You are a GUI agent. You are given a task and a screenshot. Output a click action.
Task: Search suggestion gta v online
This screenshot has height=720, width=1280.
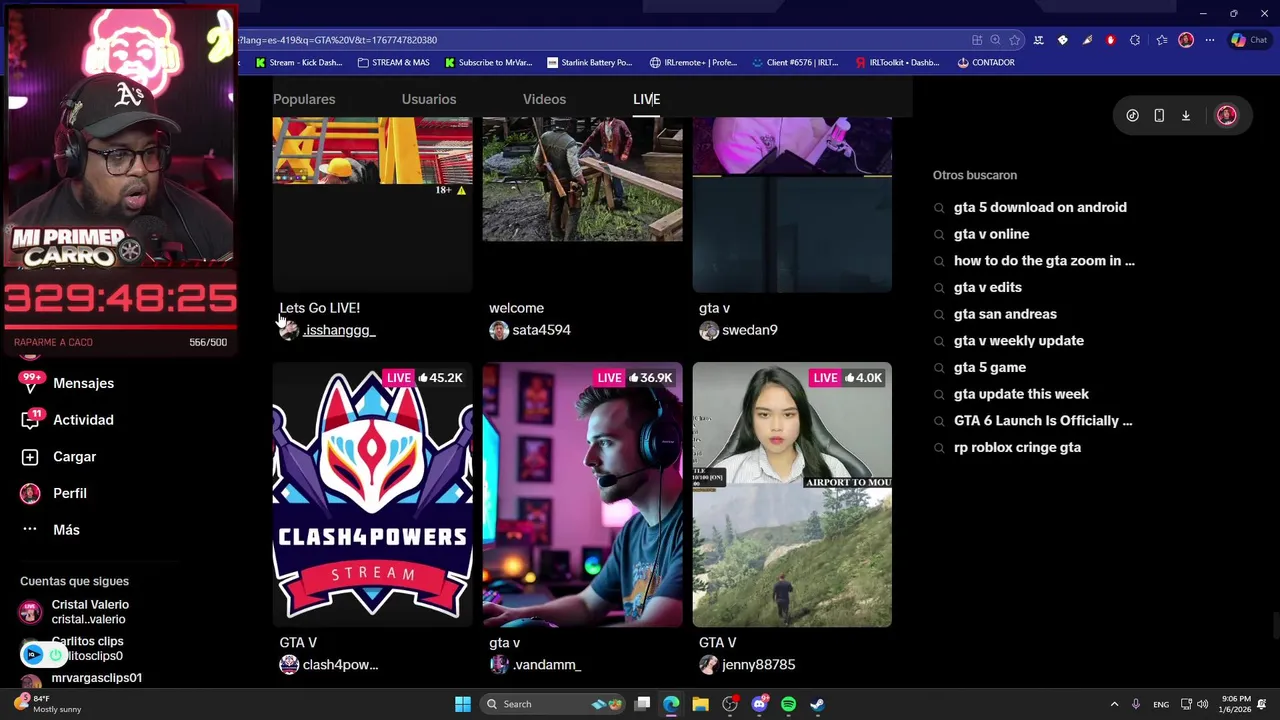click(x=991, y=234)
